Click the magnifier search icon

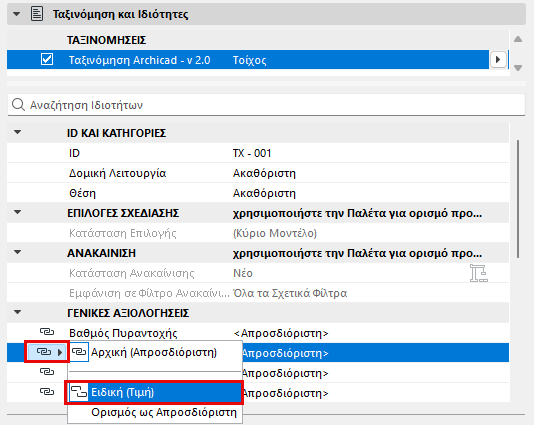[18, 105]
